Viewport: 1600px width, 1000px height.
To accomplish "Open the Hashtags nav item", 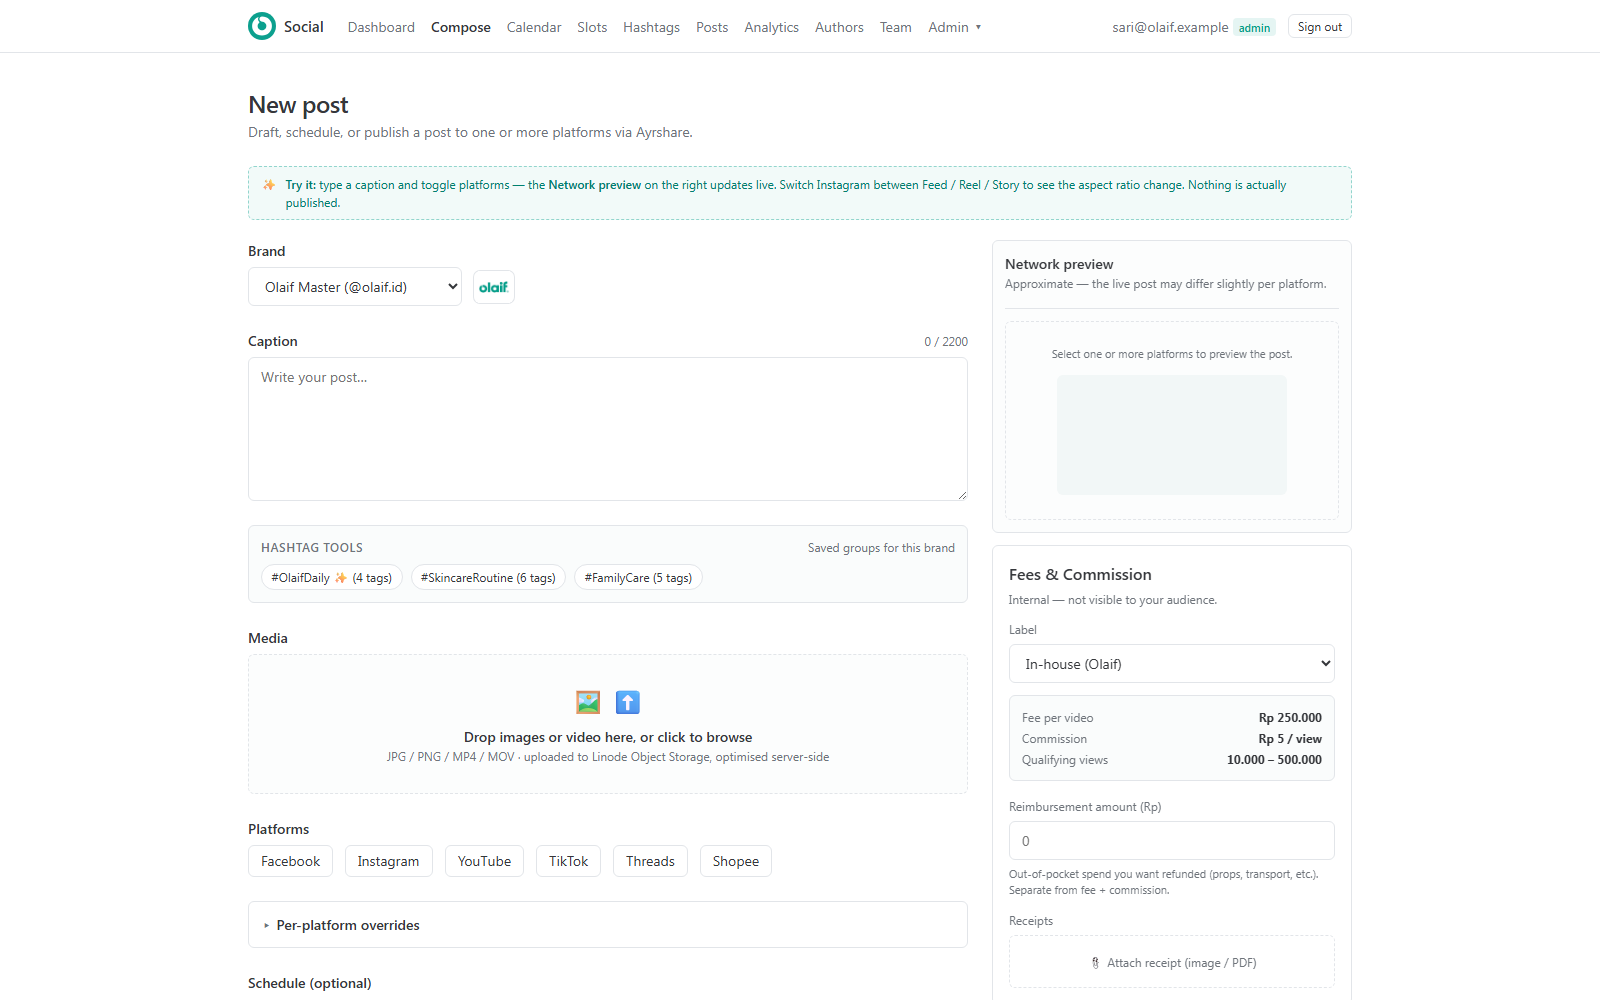I will [651, 27].
